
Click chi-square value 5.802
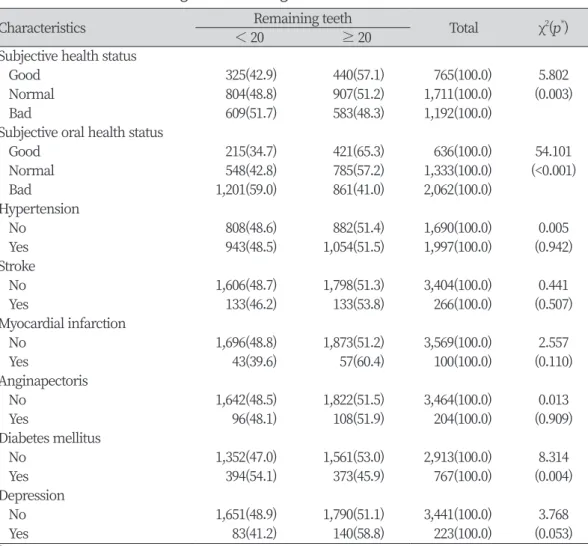[x=554, y=75]
